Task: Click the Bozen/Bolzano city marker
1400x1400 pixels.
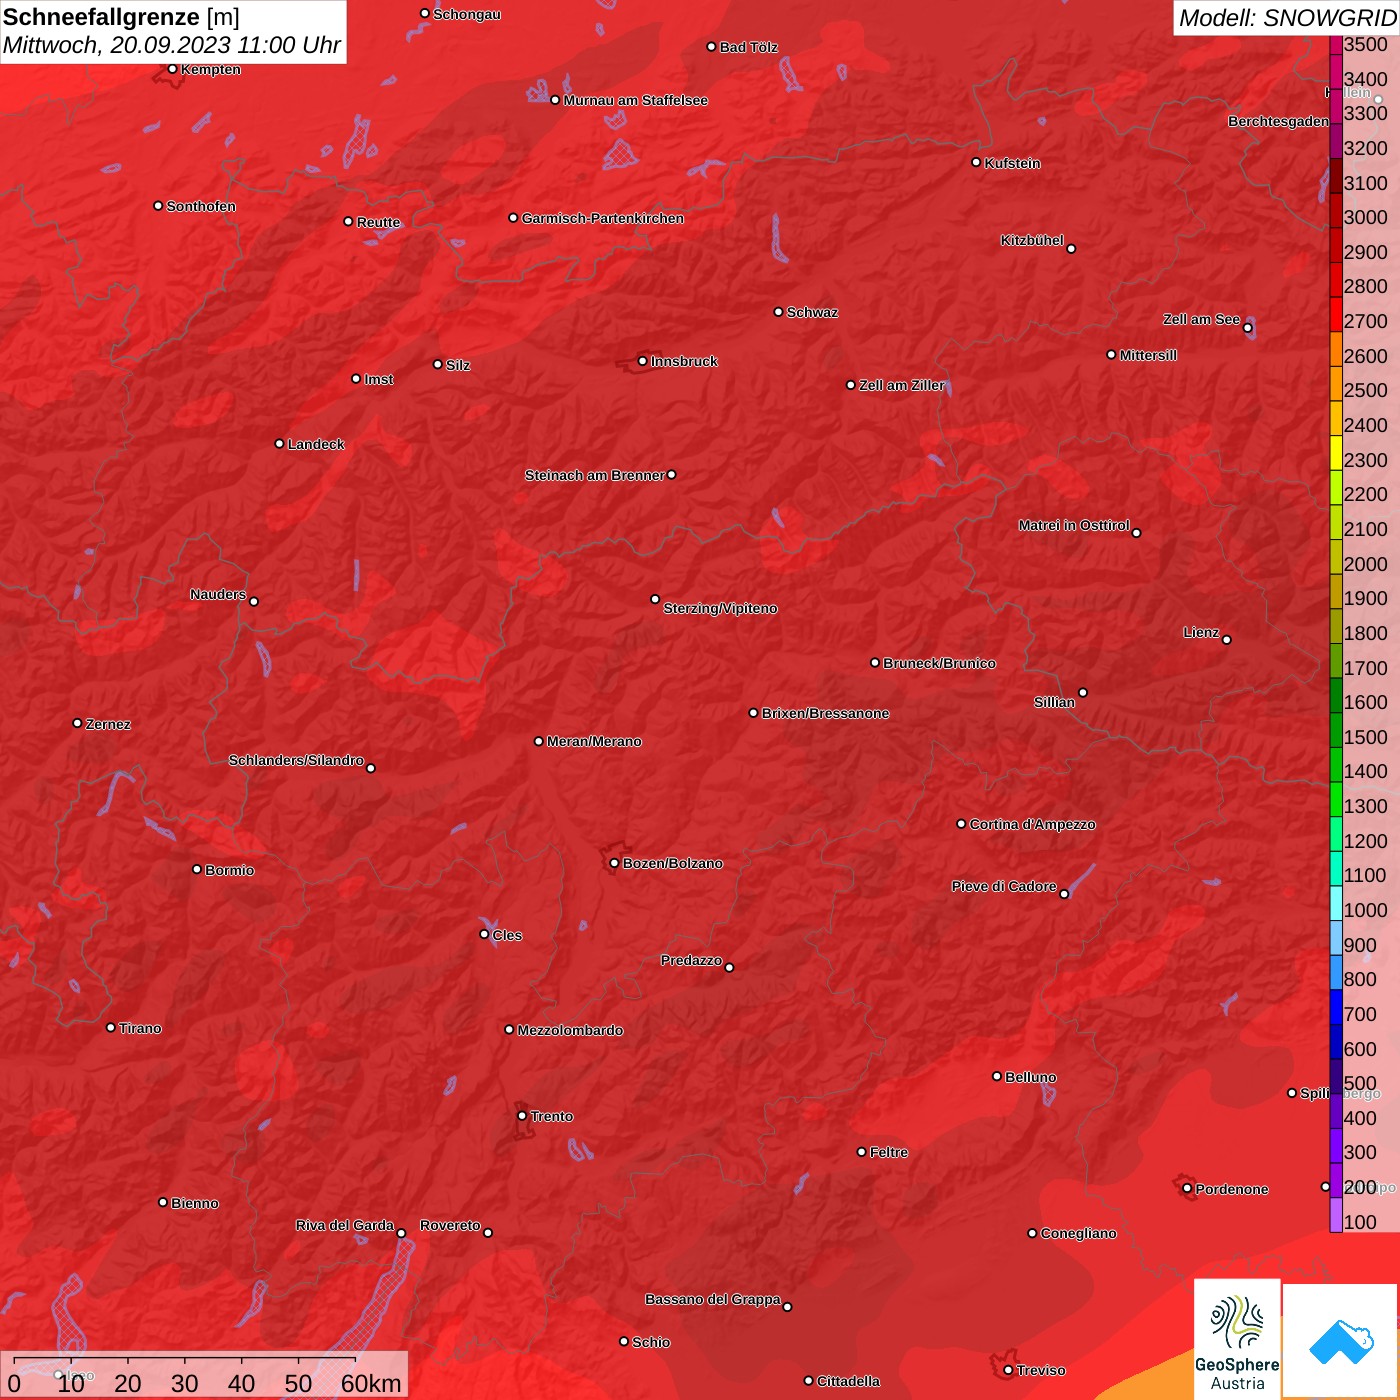Action: point(614,863)
